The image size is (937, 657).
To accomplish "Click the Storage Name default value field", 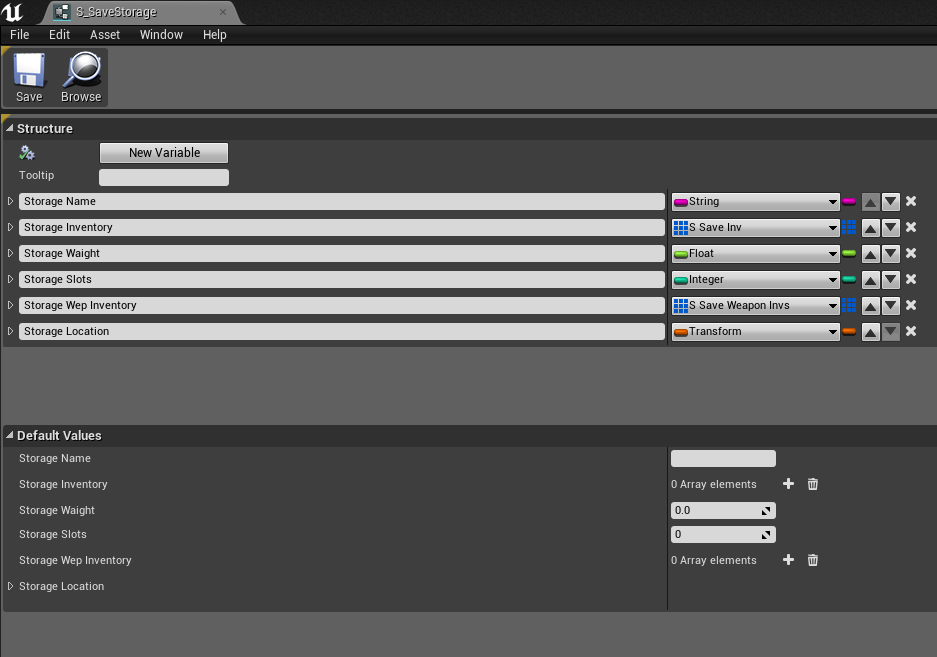I will pyautogui.click(x=723, y=459).
